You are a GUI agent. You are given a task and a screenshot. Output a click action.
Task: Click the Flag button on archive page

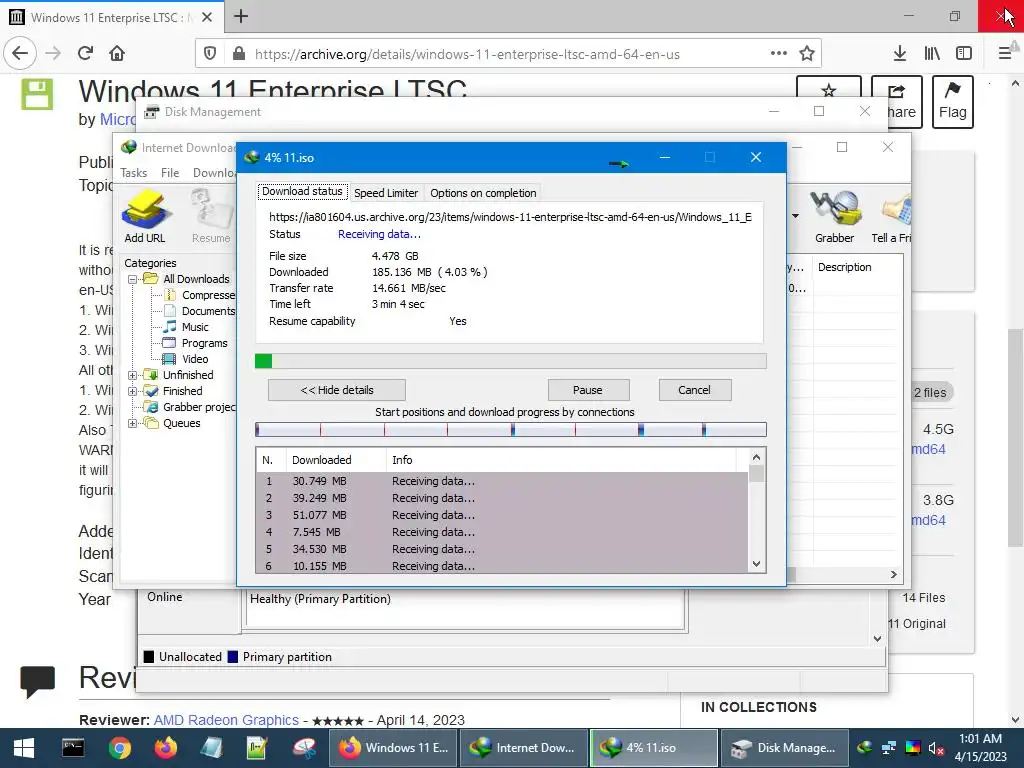(x=953, y=102)
